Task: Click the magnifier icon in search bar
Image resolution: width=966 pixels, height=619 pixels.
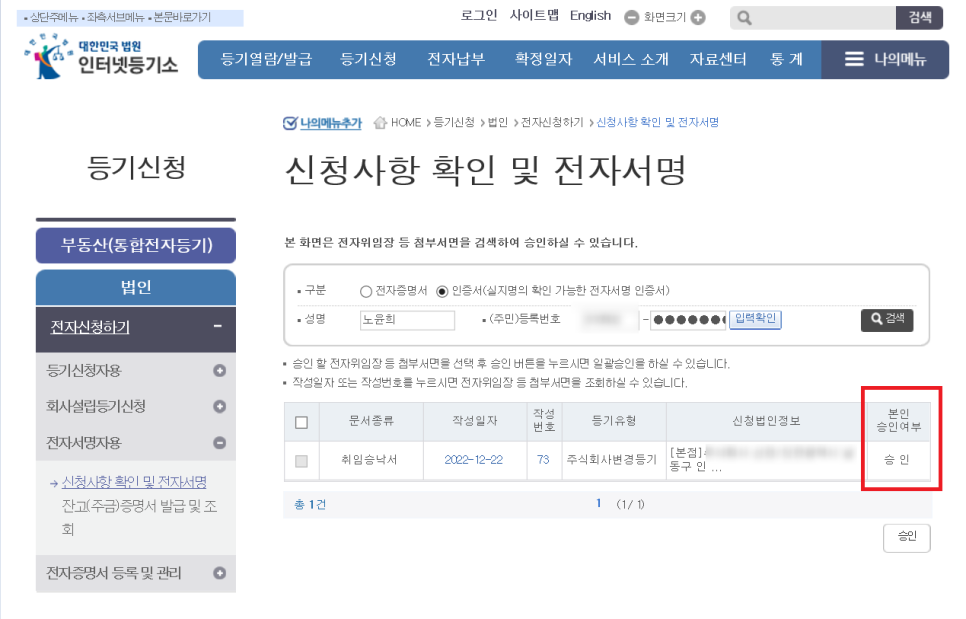Action: pos(744,18)
